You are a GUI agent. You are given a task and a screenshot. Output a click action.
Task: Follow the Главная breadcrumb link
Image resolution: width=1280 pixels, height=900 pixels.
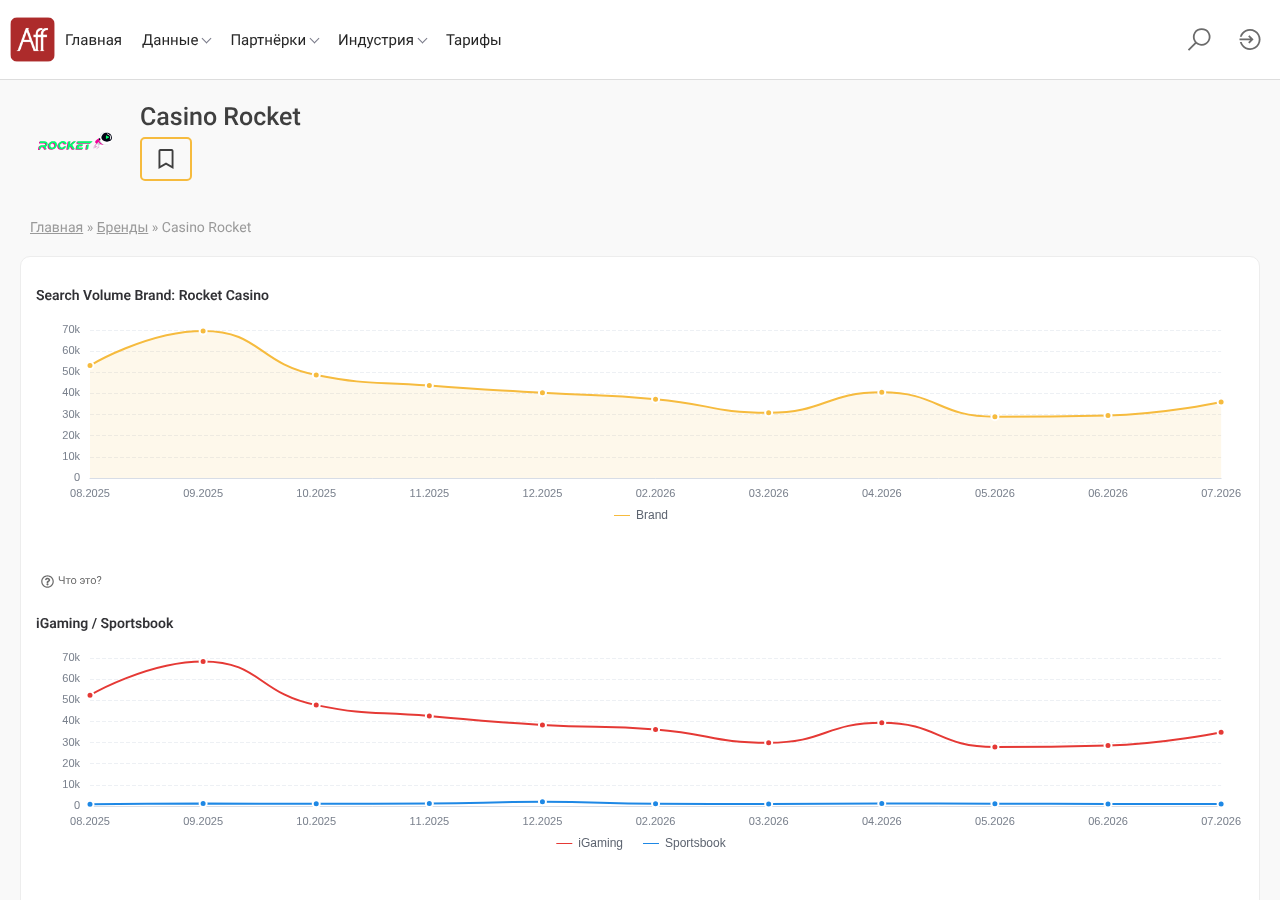(x=56, y=227)
